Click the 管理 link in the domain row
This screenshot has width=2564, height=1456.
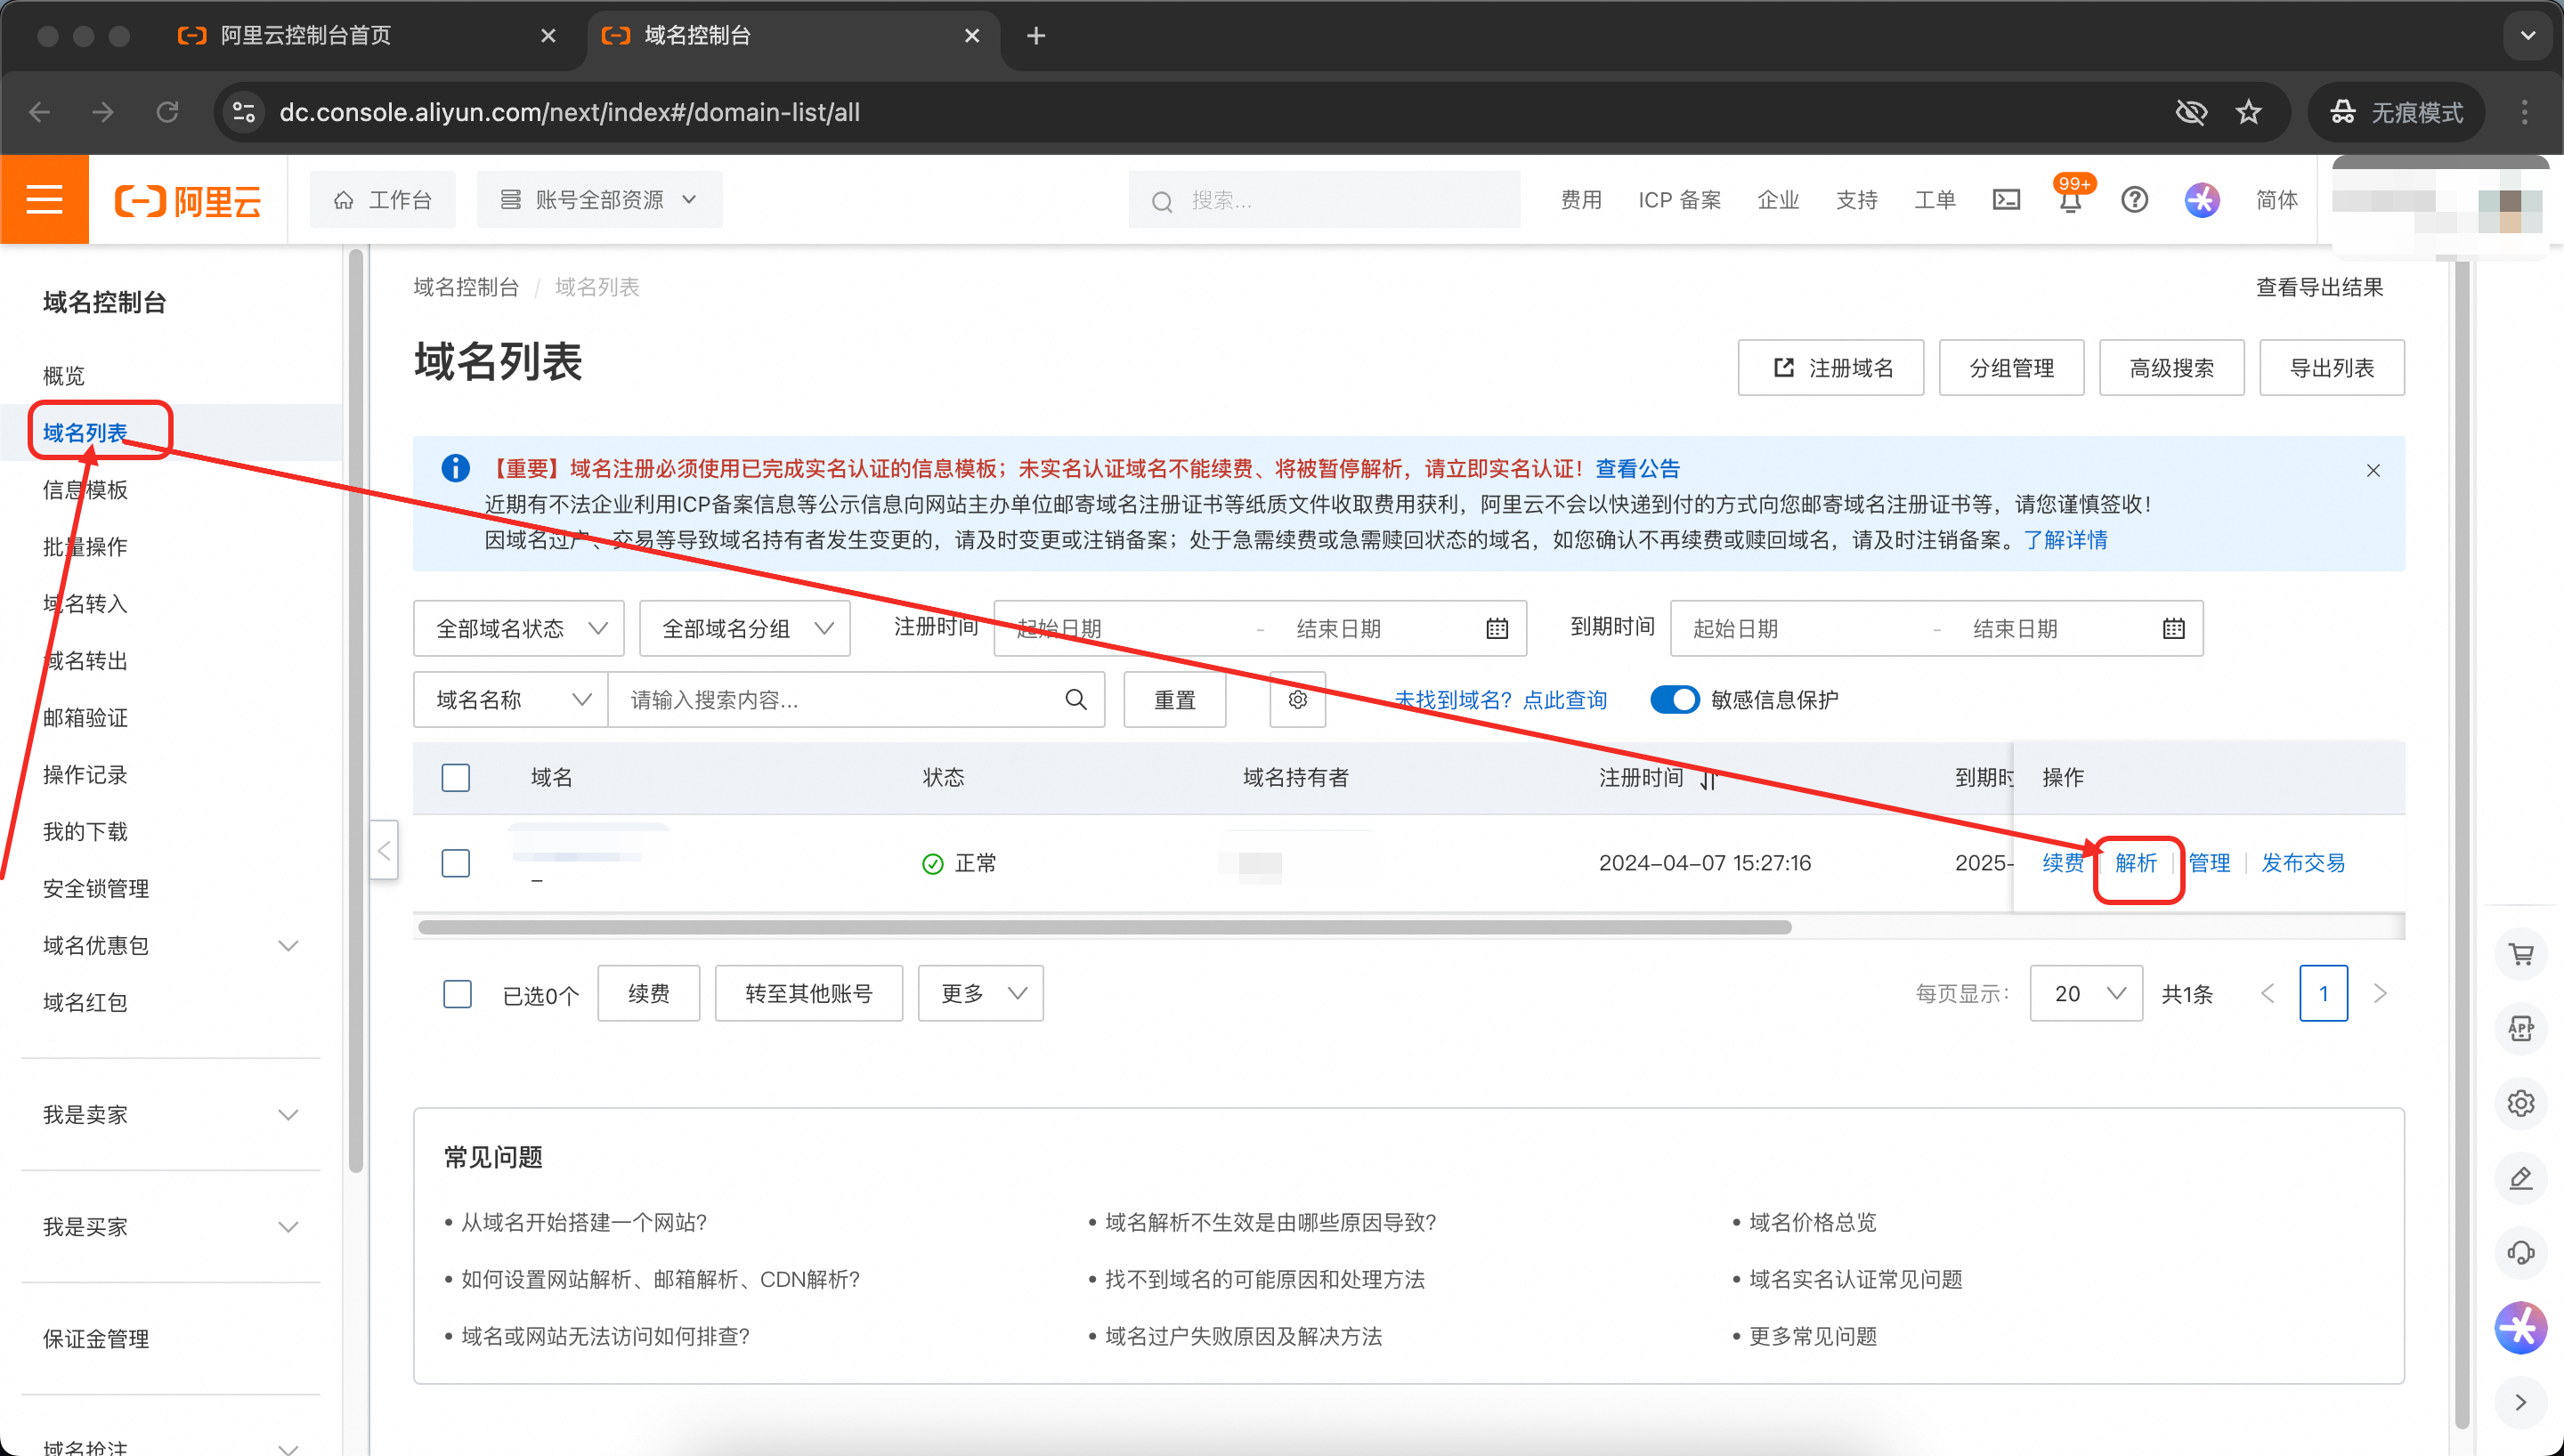click(x=2209, y=862)
